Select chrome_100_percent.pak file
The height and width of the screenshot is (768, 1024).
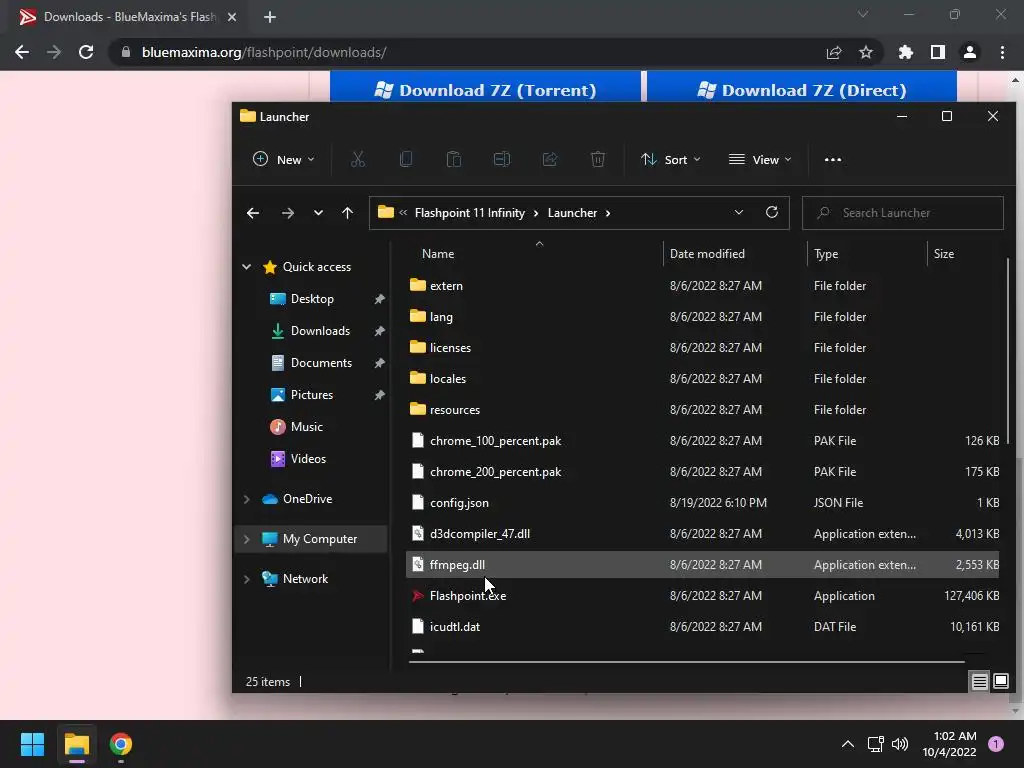[x=703, y=441]
